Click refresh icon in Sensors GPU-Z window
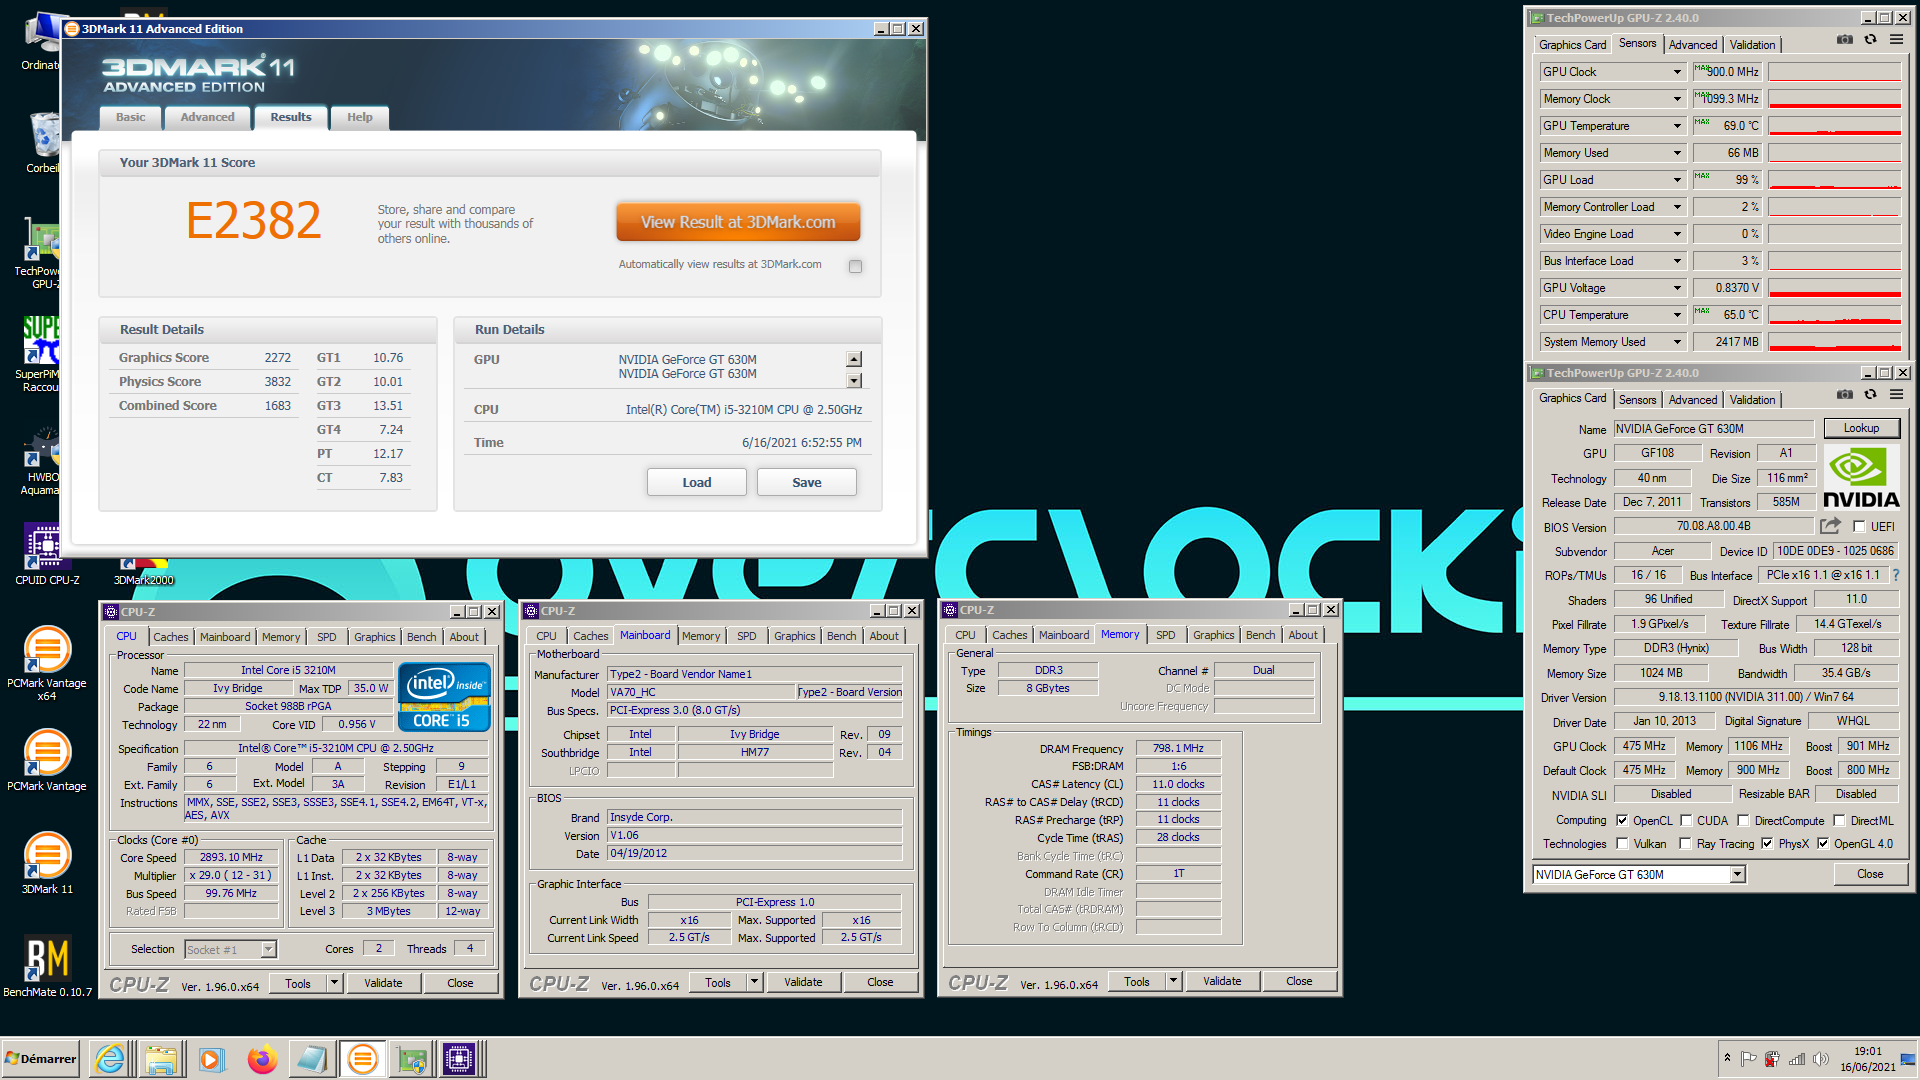The image size is (1920, 1080). [x=1870, y=40]
